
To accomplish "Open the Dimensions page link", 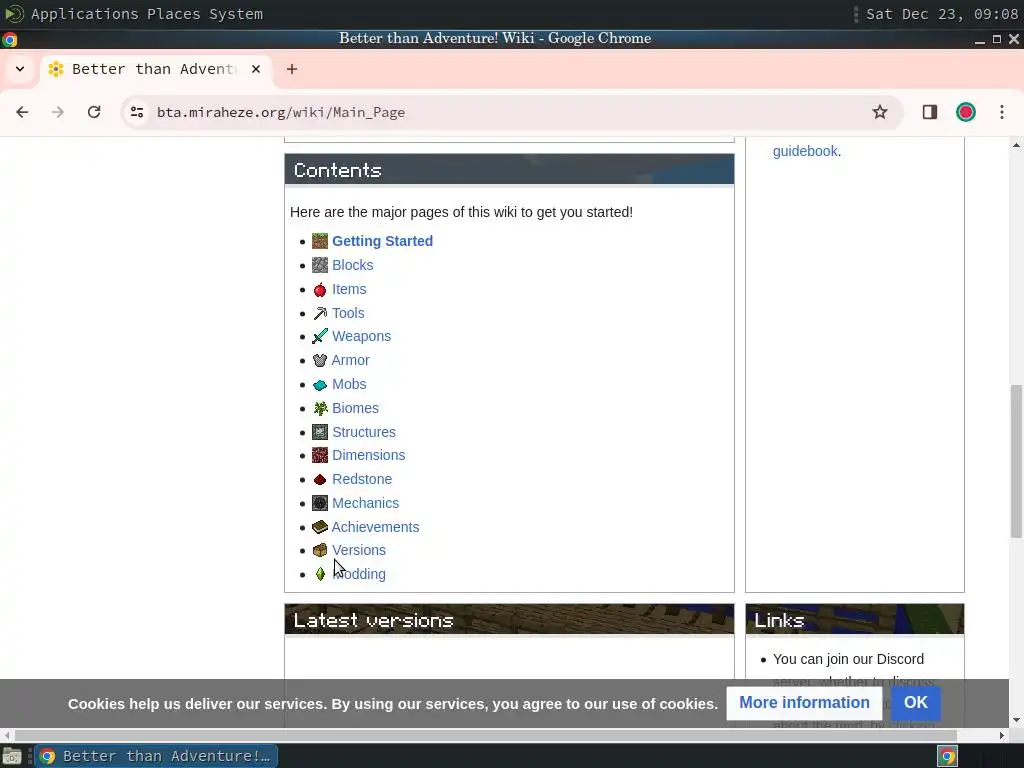I will (368, 455).
